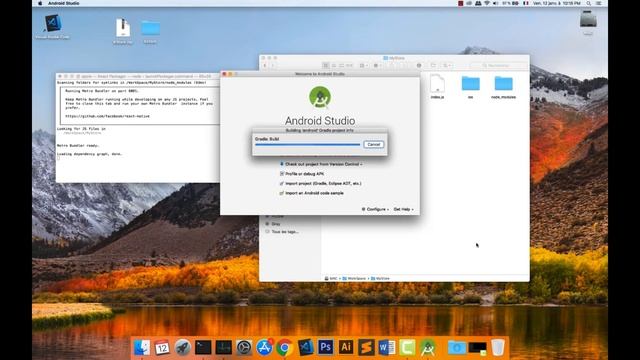This screenshot has width=640, height=360.
Task: Click the Android Studio logo in welcome window
Action: pos(320,97)
